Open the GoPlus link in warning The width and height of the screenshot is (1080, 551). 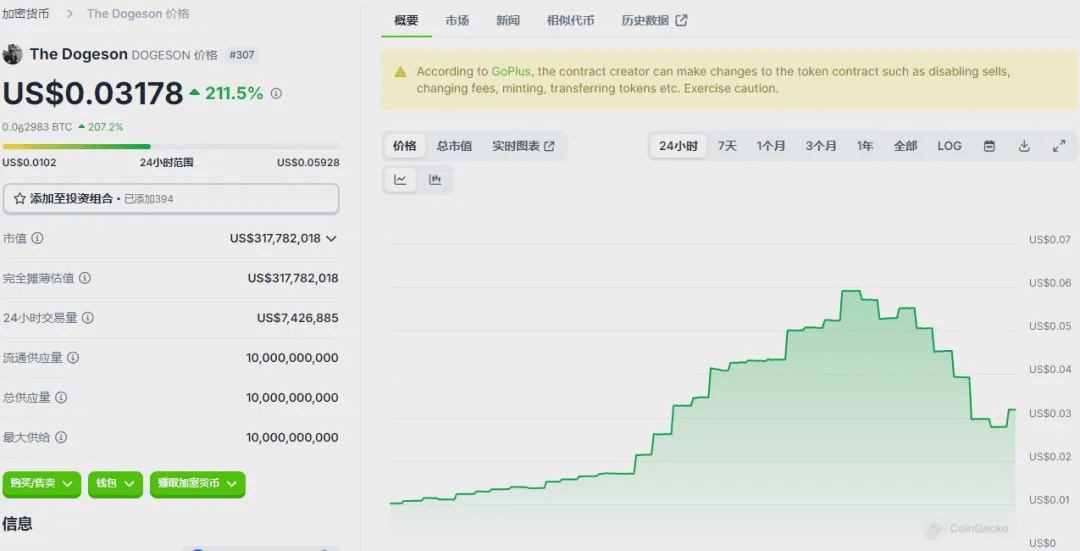pyautogui.click(x=511, y=72)
